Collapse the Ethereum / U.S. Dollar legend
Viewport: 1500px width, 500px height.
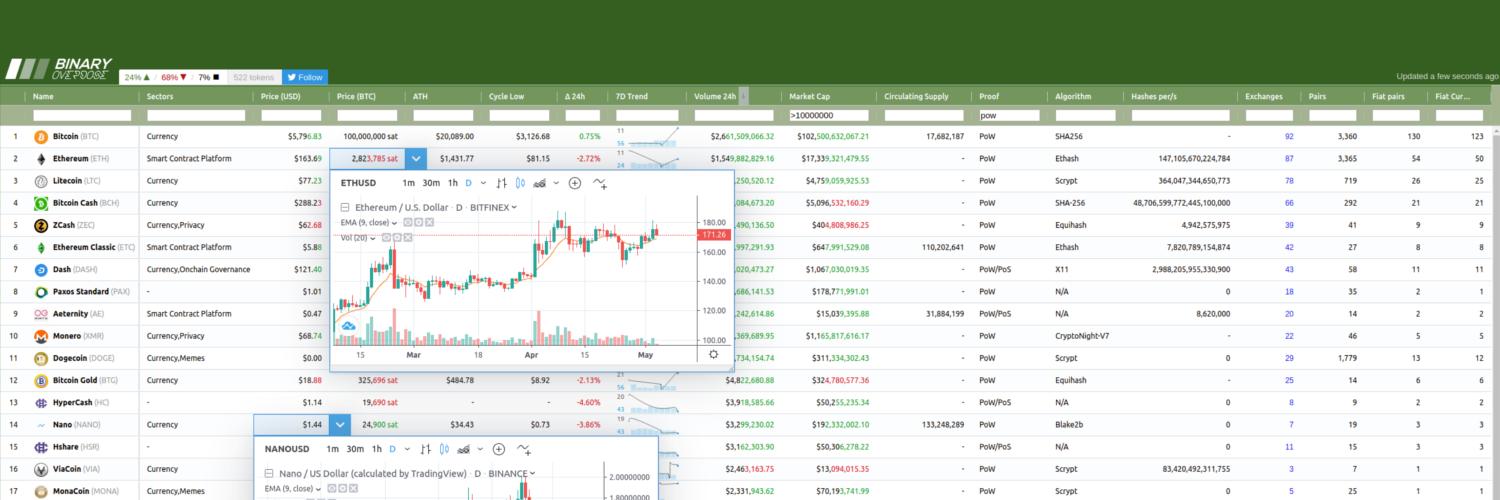(345, 207)
